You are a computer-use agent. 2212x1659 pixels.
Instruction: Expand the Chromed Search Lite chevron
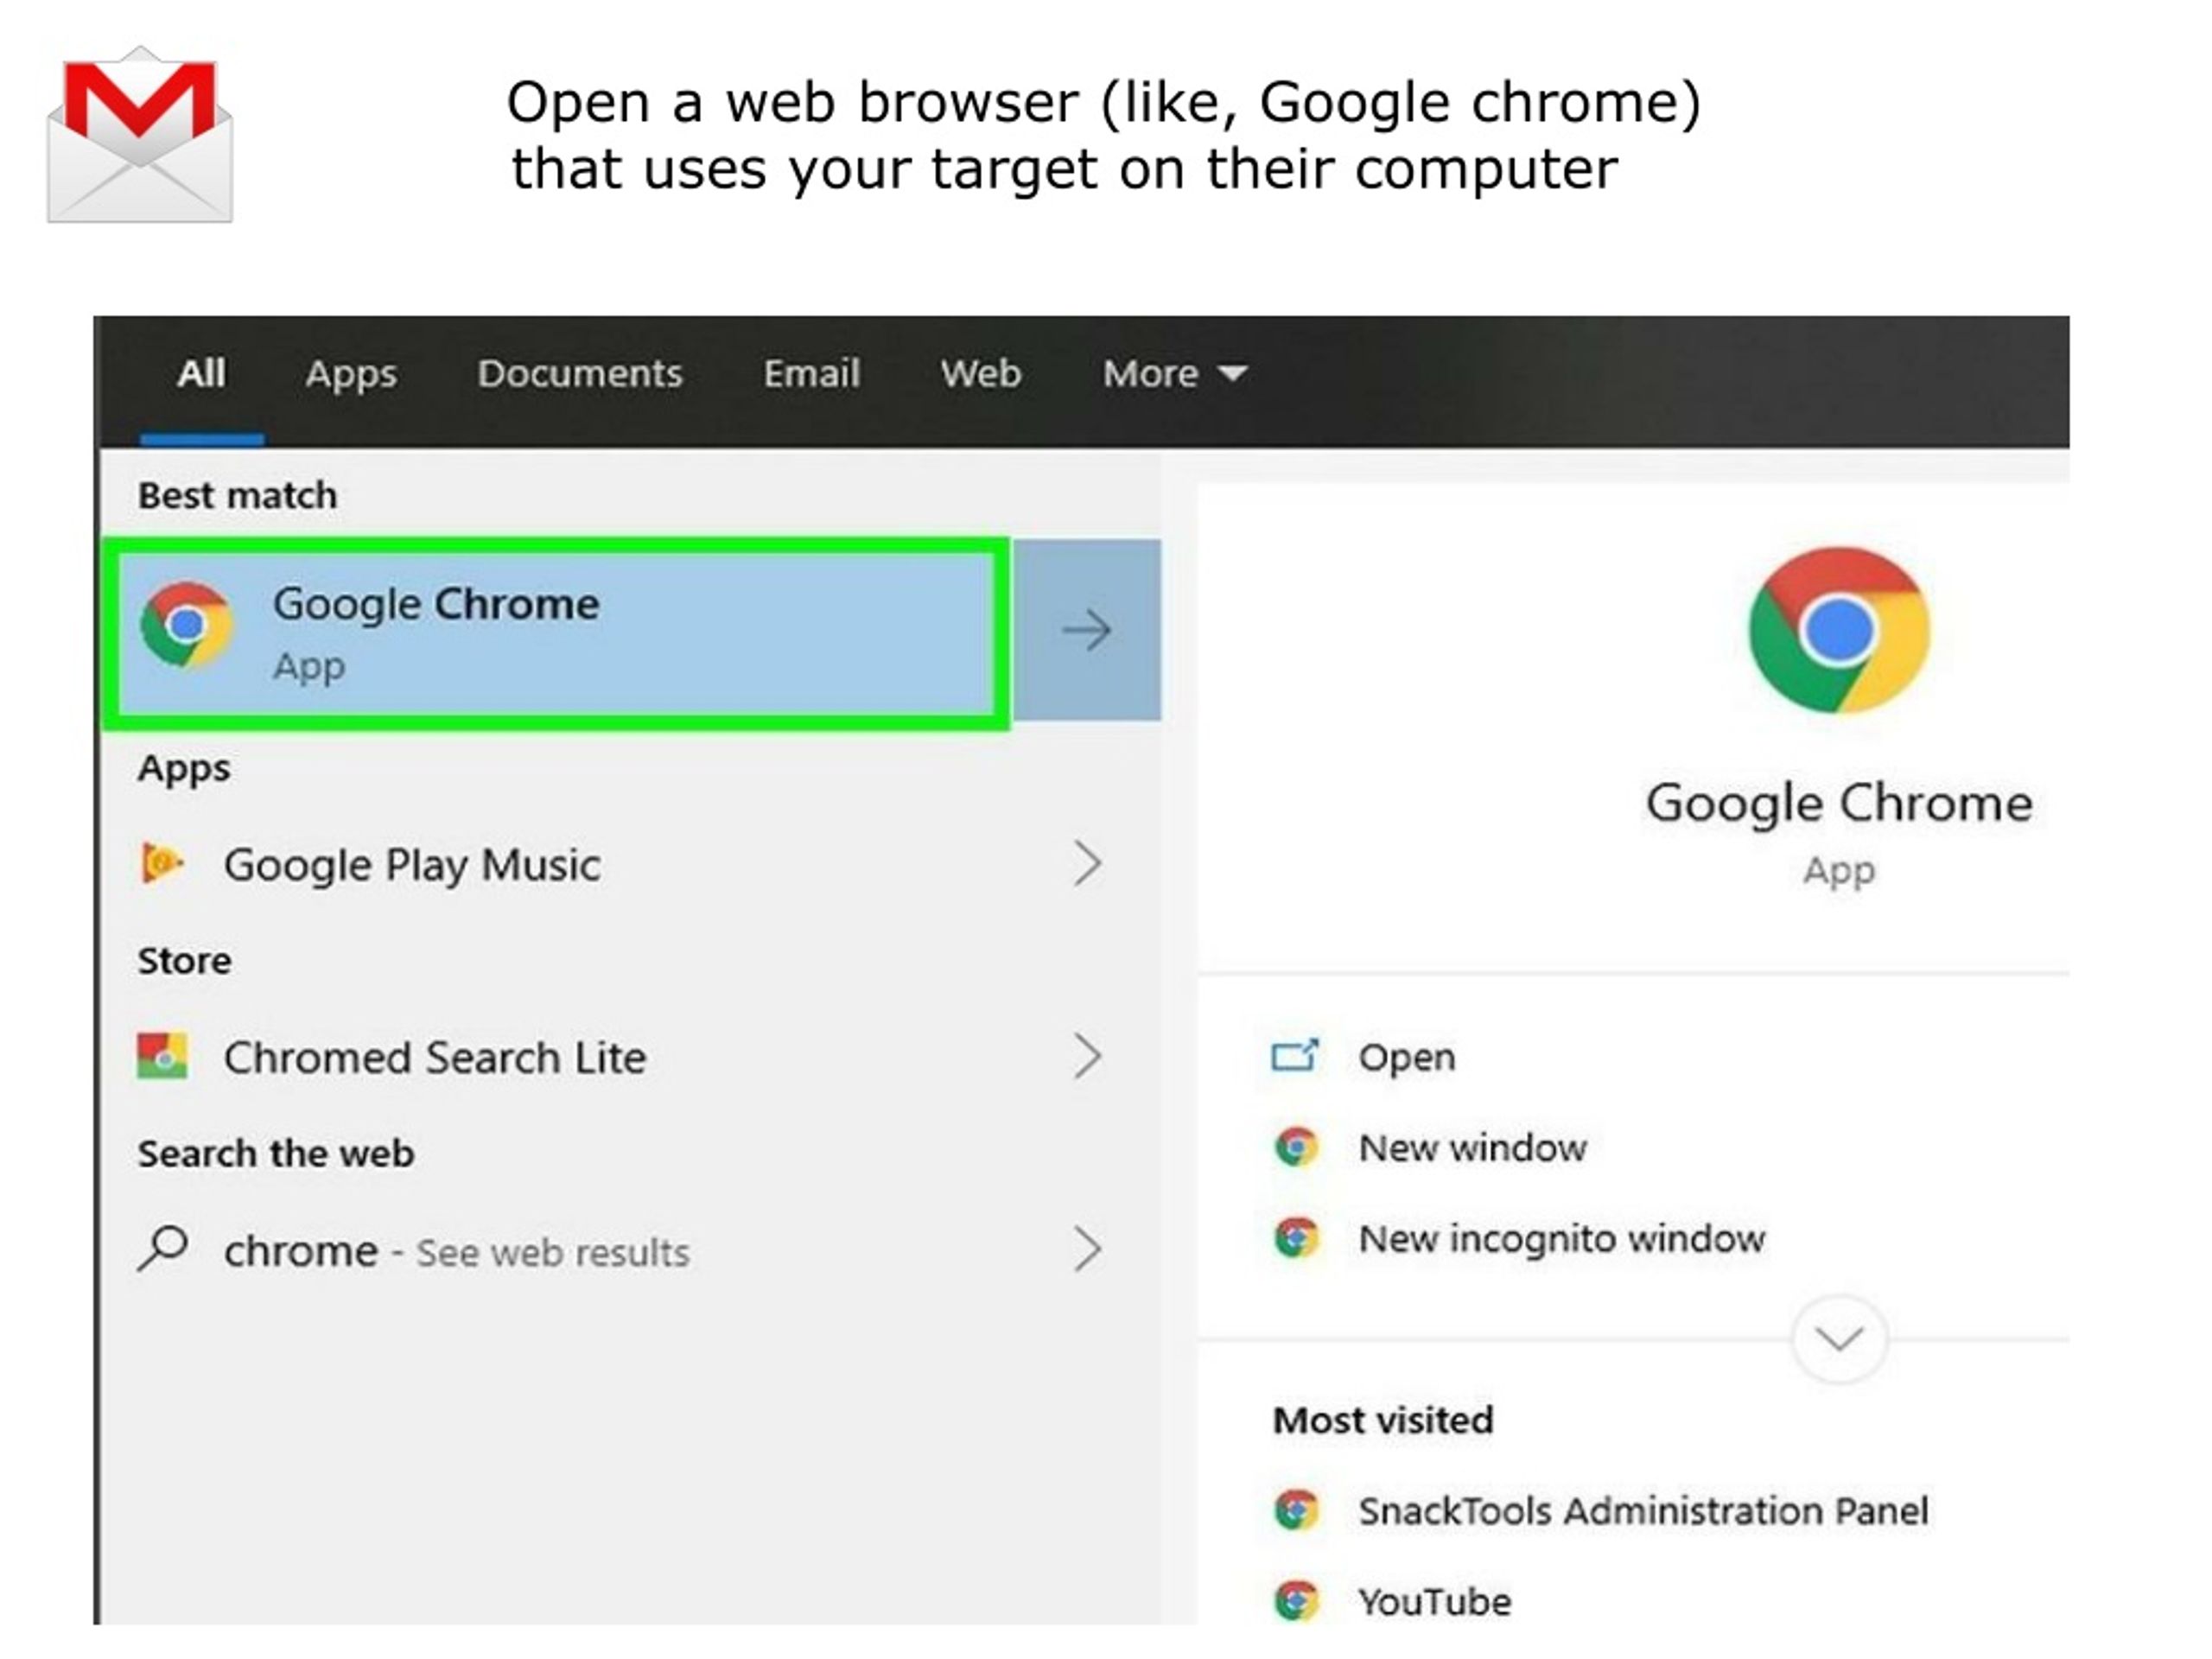1088,1056
